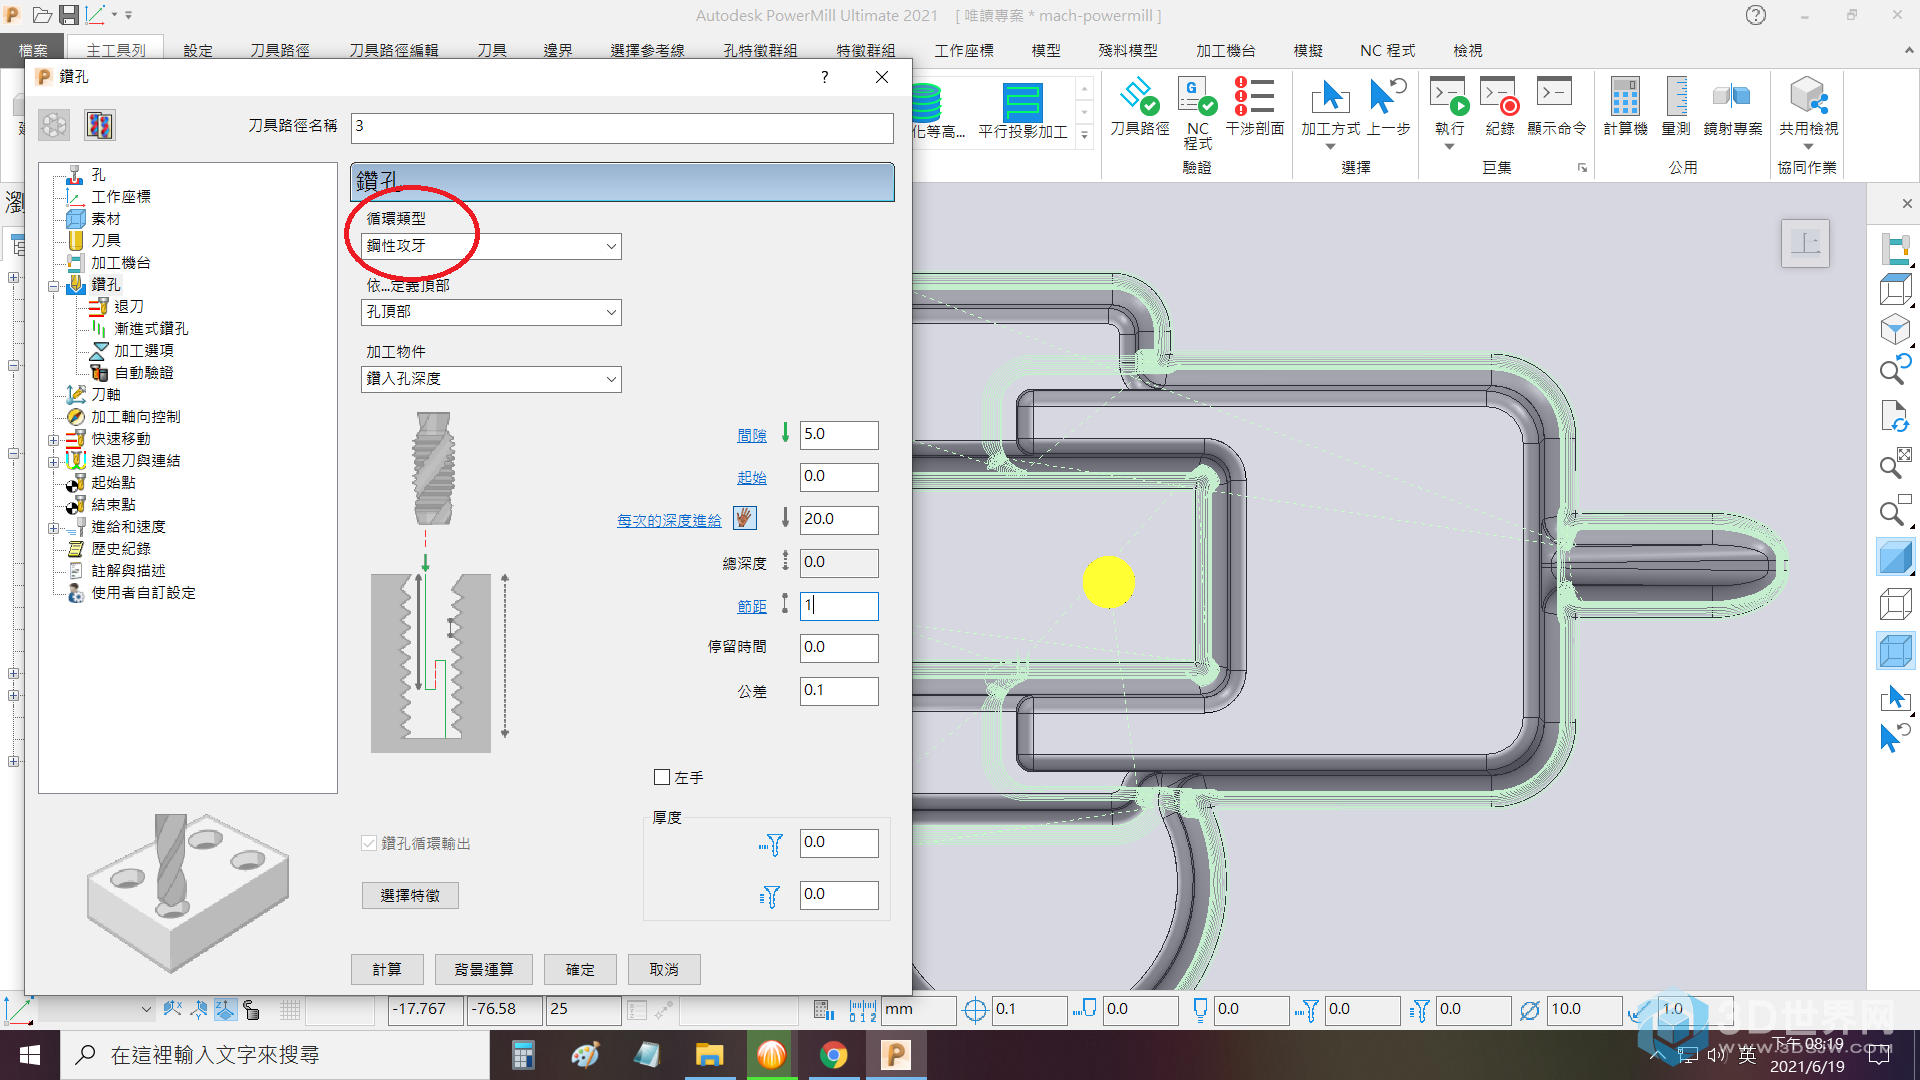The height and width of the screenshot is (1080, 1920).
Task: Click the ISO view cube icon in right toolbar
Action: click(1895, 329)
